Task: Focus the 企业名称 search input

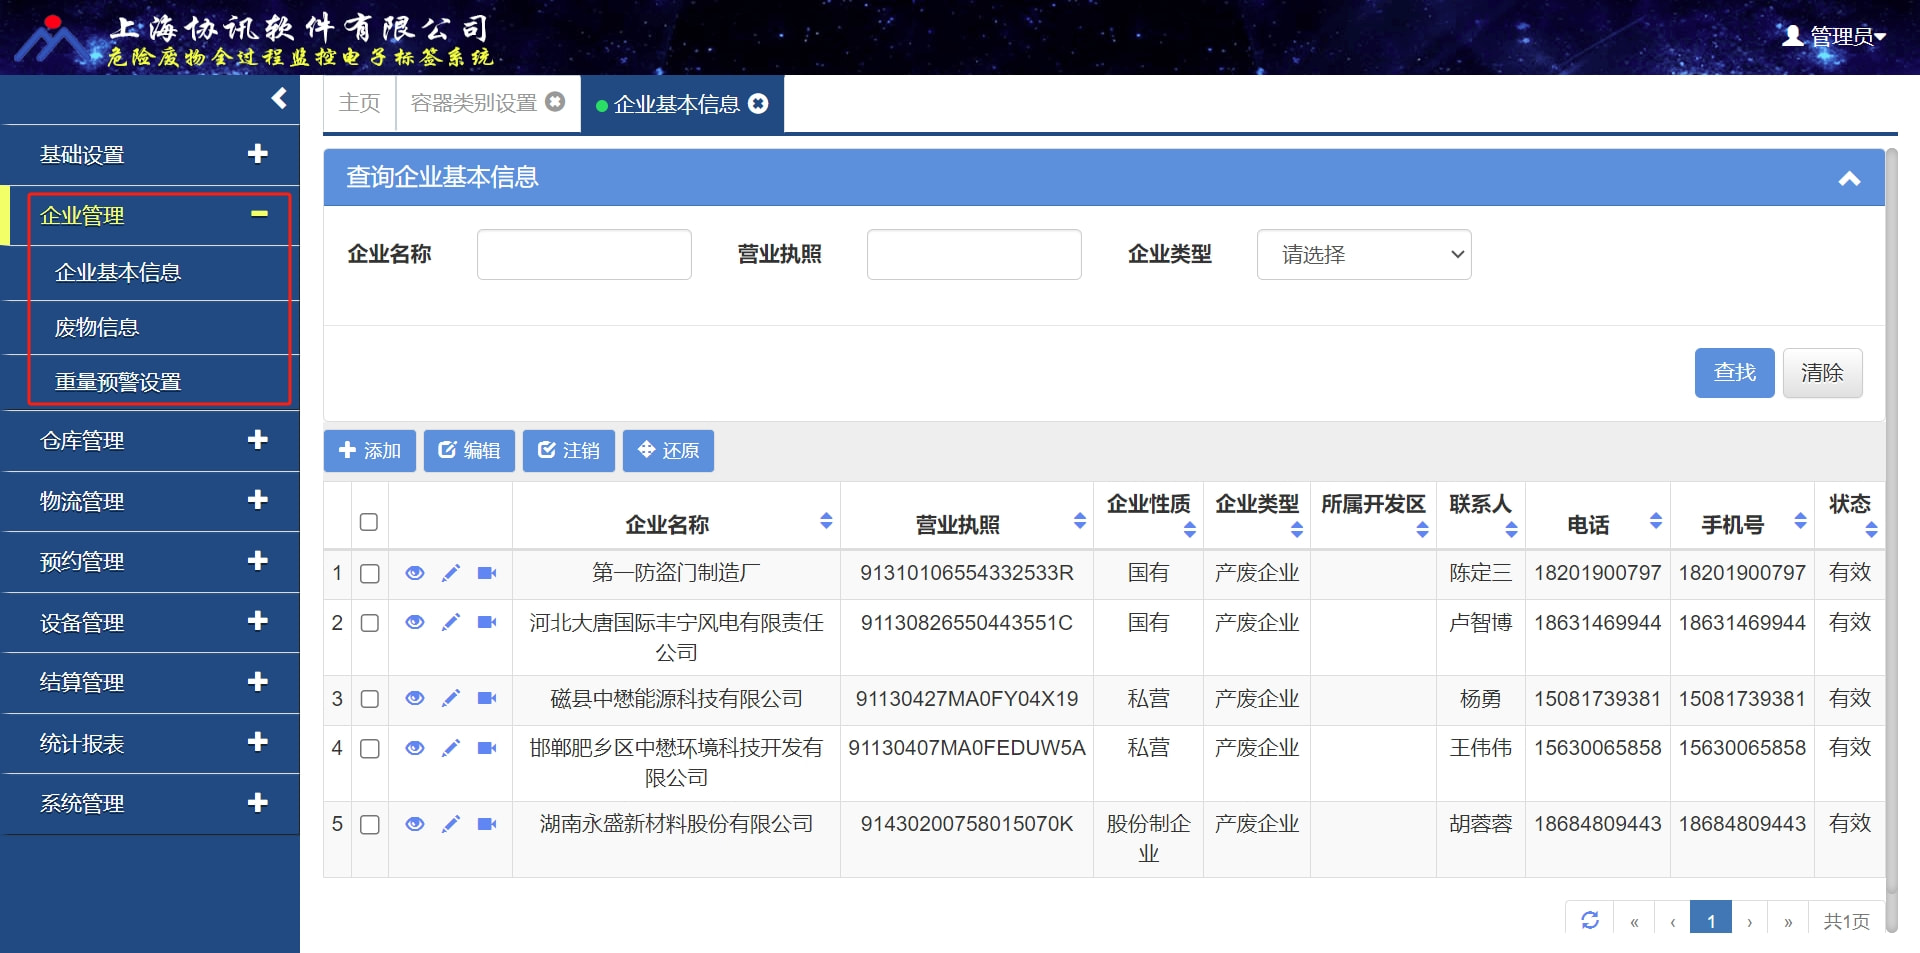Action: pos(584,254)
